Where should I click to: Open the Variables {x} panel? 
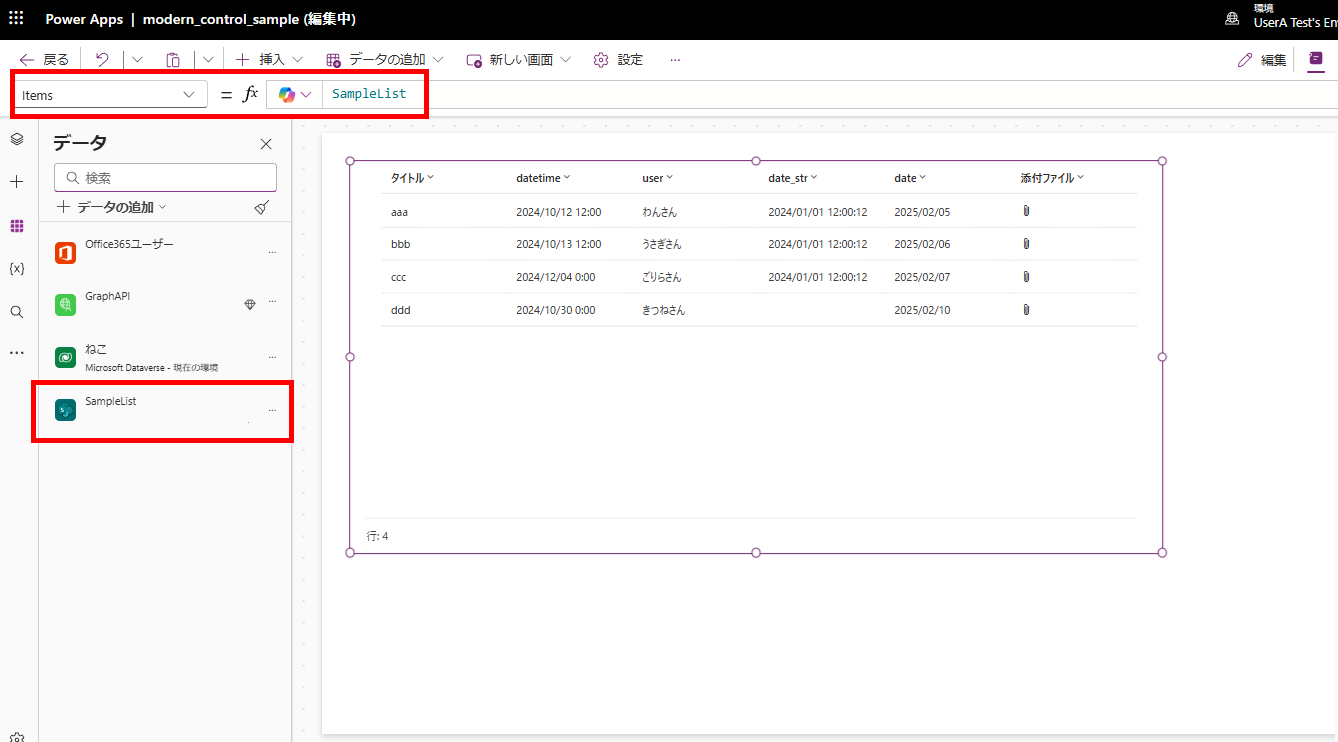(16, 267)
